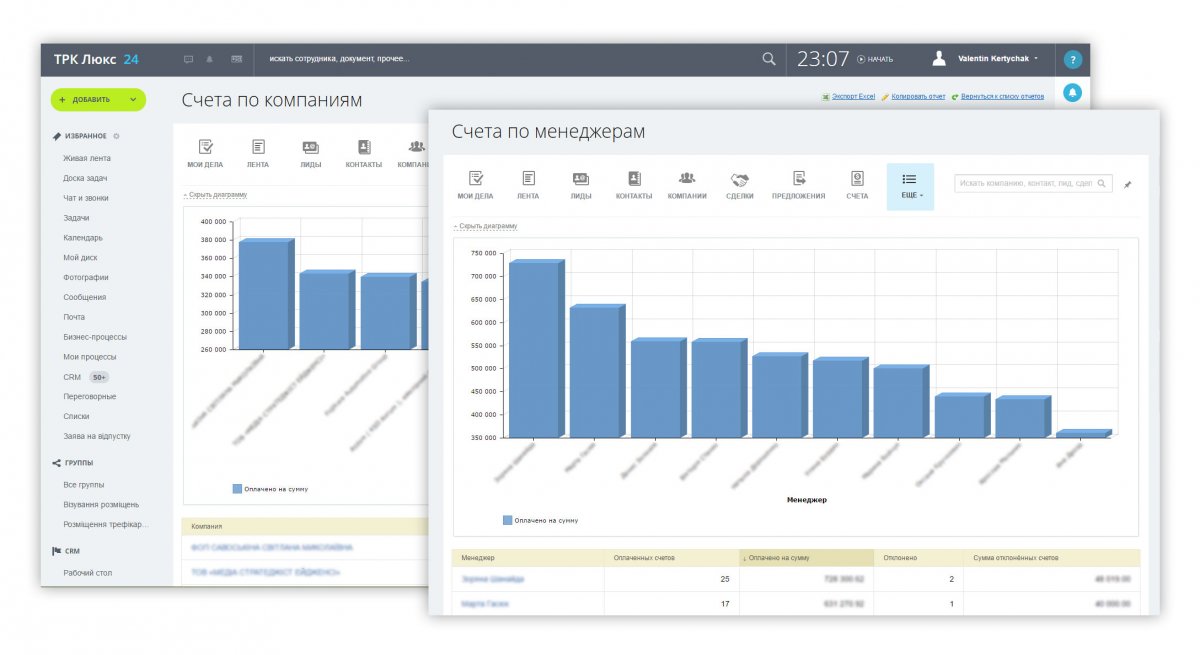This screenshot has width=1200, height=655.
Task: Select Живая лента in left sidebar
Action: [87, 158]
